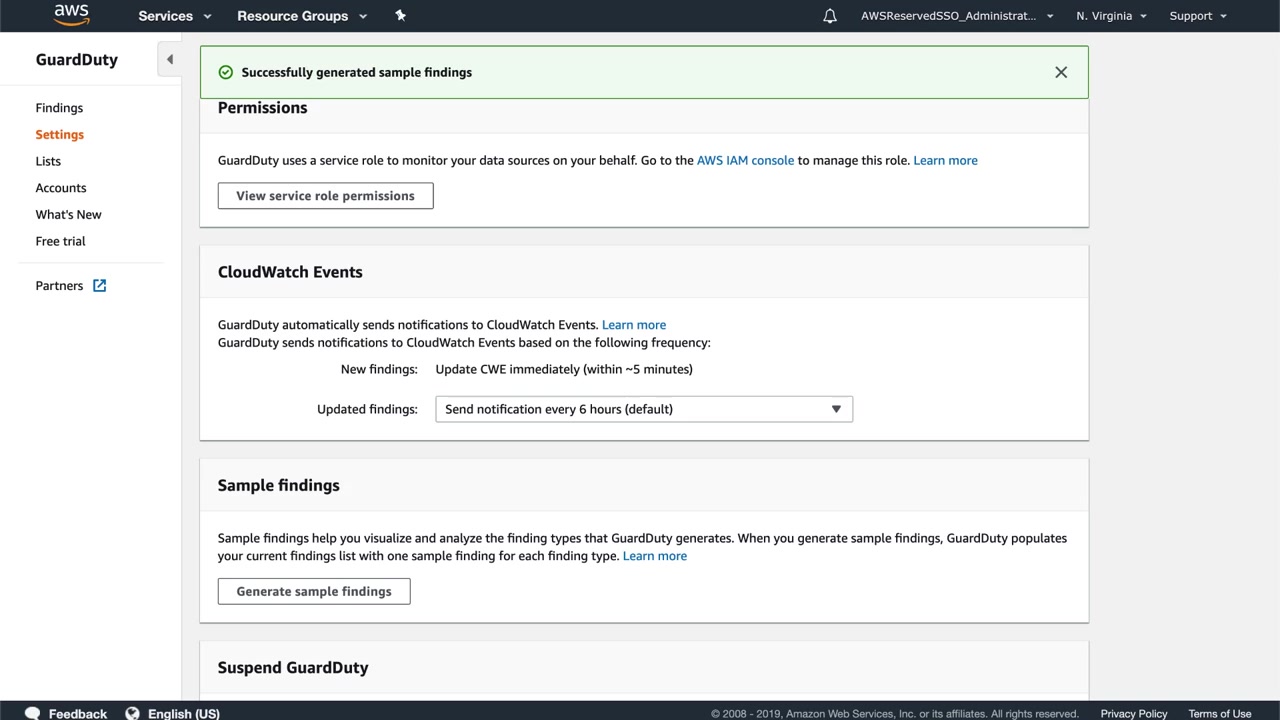Click the globe language icon

pos(132,713)
